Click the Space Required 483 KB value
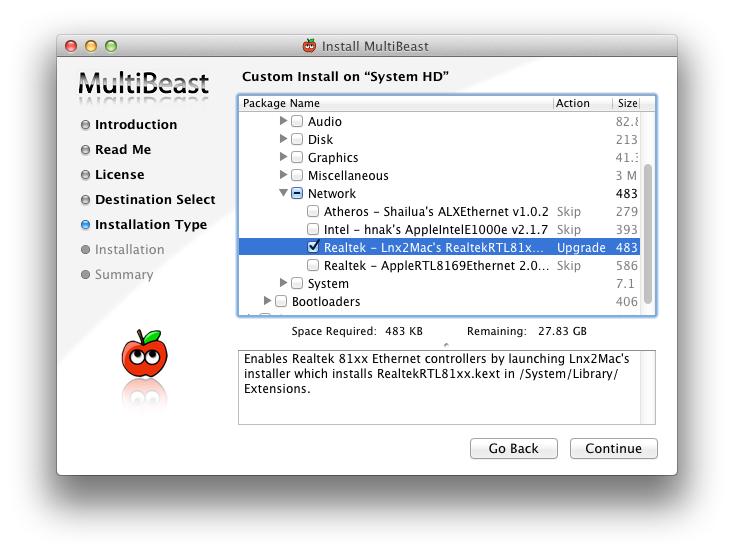Screen dimensions: 734x554 (x=404, y=331)
